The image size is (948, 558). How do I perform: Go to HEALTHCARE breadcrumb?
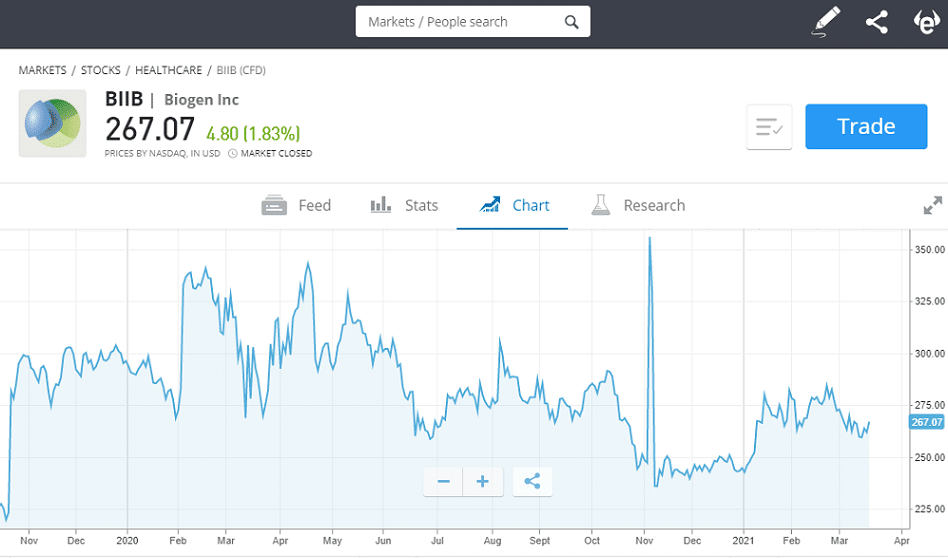(x=169, y=70)
